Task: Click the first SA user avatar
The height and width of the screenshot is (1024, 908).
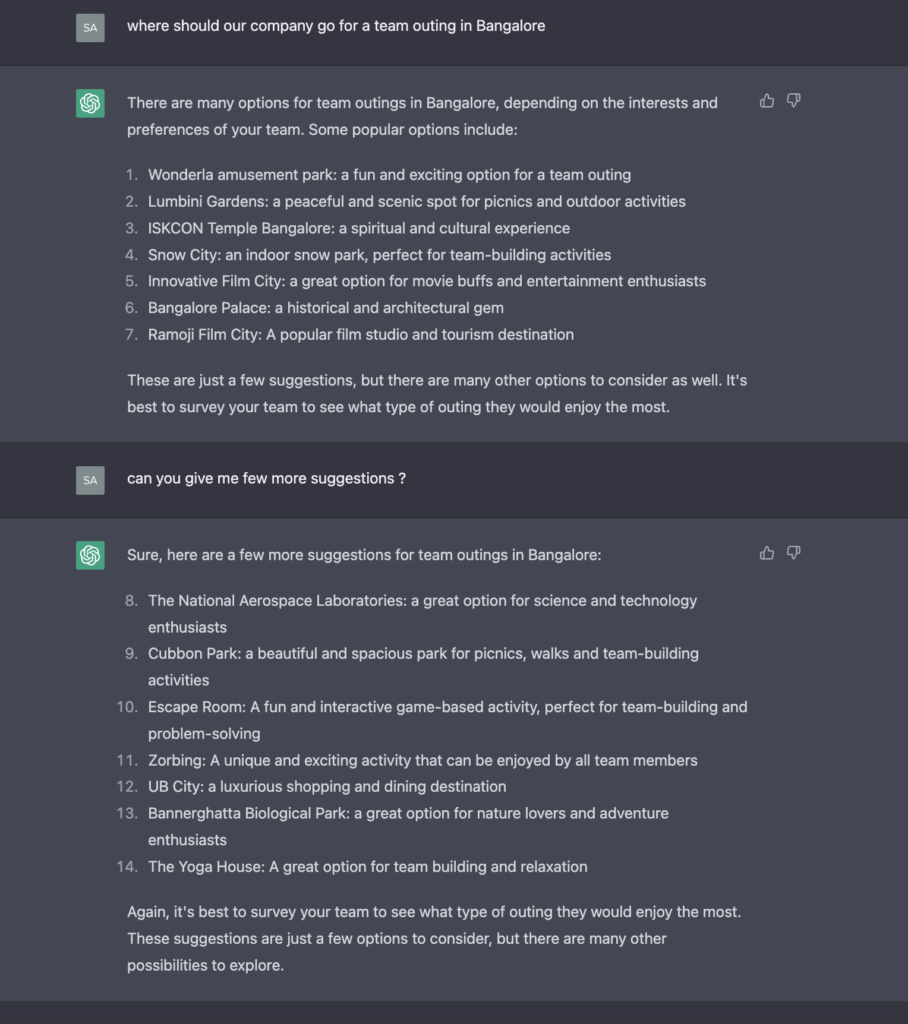Action: click(90, 27)
